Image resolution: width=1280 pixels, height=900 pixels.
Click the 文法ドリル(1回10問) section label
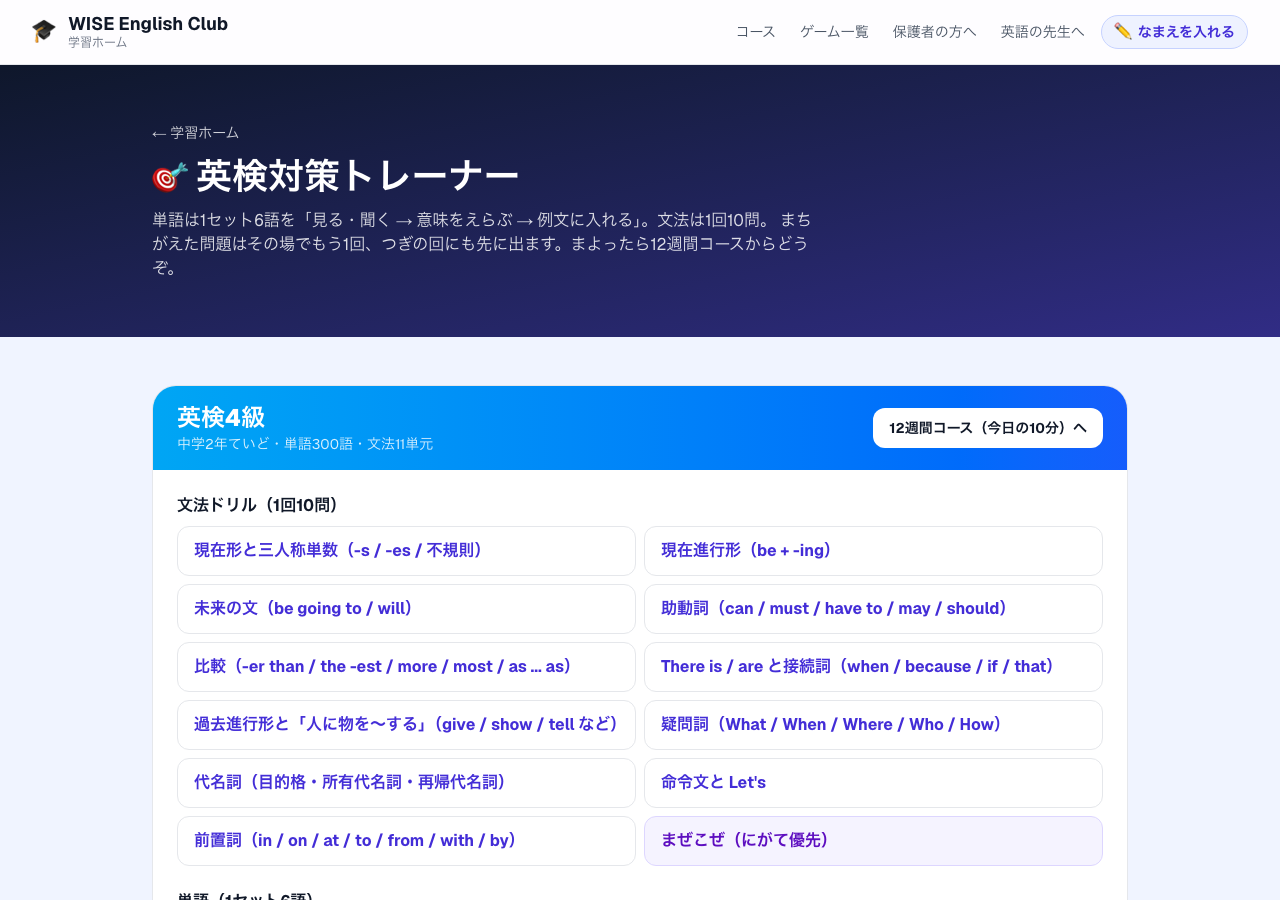tap(258, 505)
